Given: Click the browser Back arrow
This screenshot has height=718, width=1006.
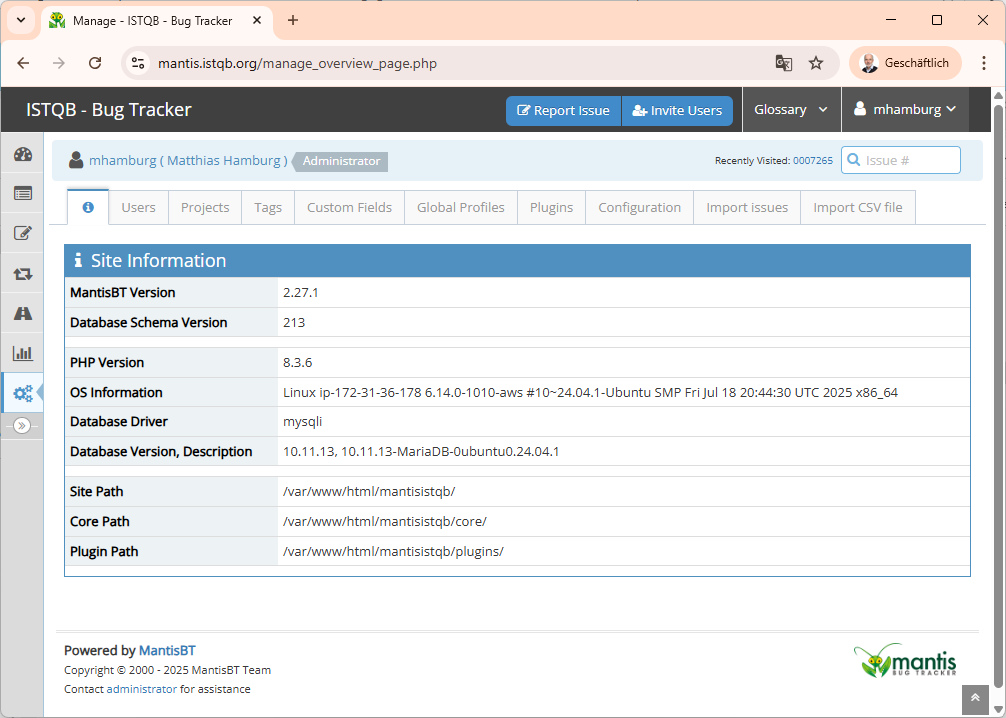Looking at the screenshot, I should [x=23, y=63].
